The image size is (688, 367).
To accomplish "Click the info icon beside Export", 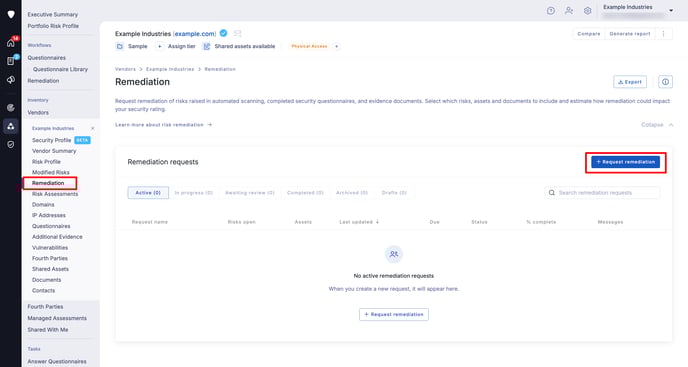I will pos(665,82).
